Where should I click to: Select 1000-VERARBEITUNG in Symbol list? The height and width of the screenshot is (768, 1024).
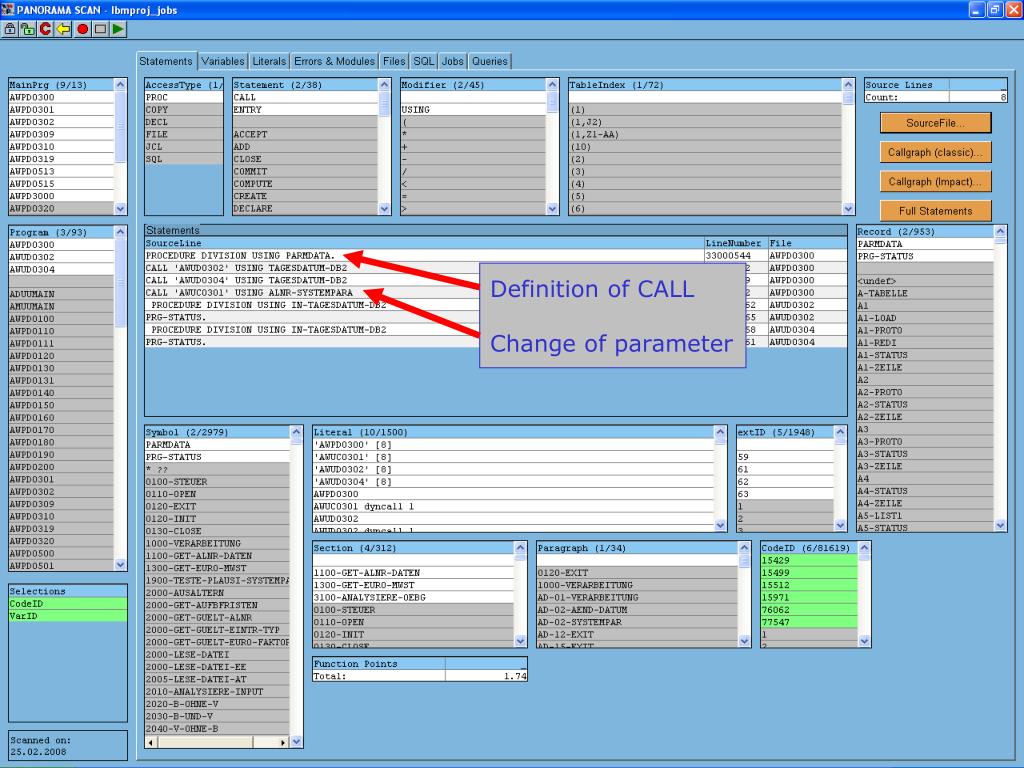(x=217, y=543)
